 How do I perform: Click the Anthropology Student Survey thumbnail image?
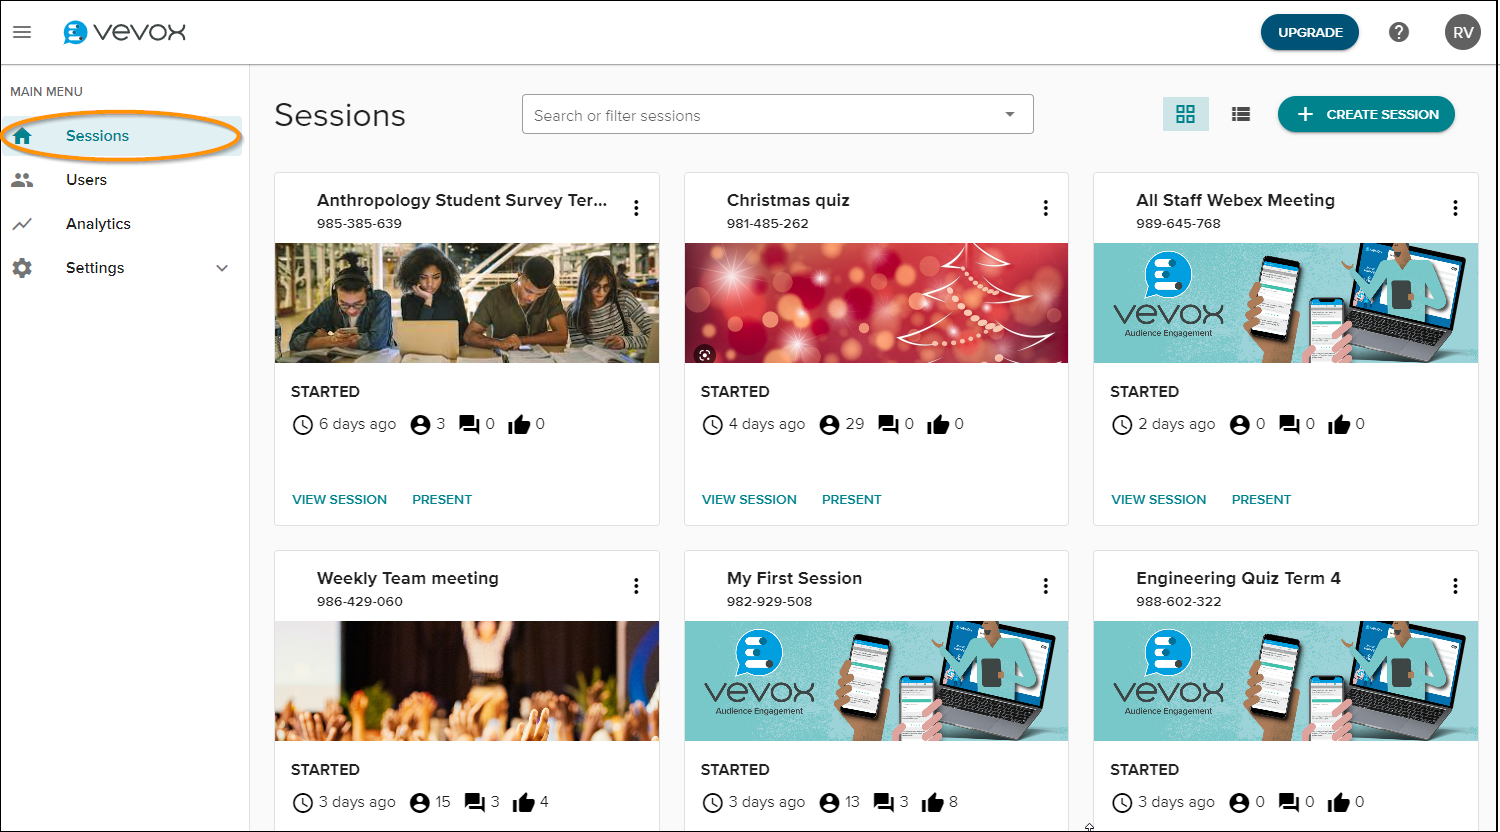(x=467, y=303)
